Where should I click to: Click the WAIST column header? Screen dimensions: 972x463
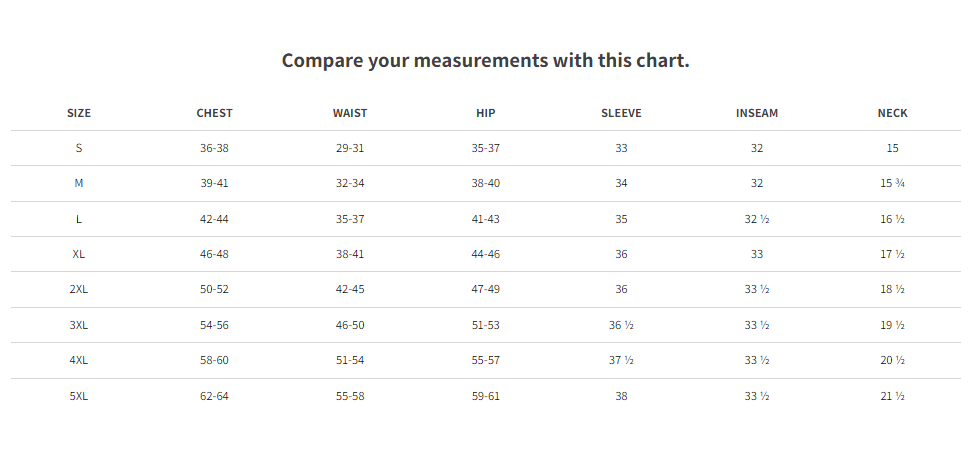pyautogui.click(x=350, y=113)
